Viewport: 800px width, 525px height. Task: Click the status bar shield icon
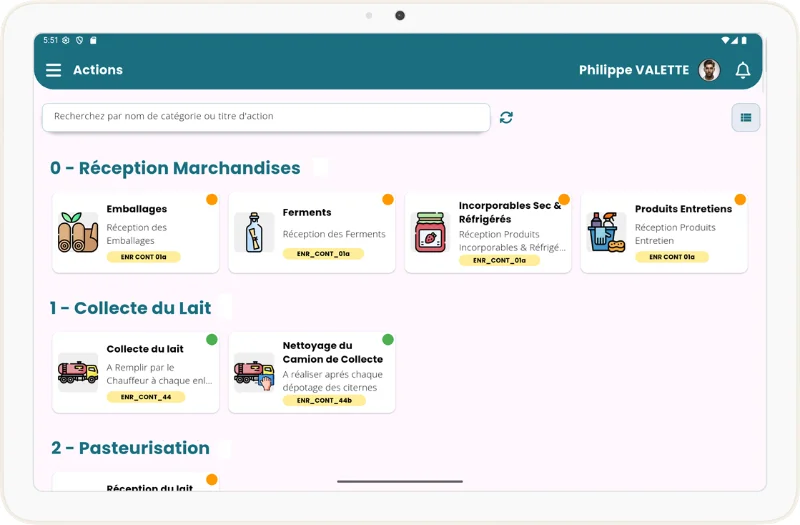click(x=80, y=40)
